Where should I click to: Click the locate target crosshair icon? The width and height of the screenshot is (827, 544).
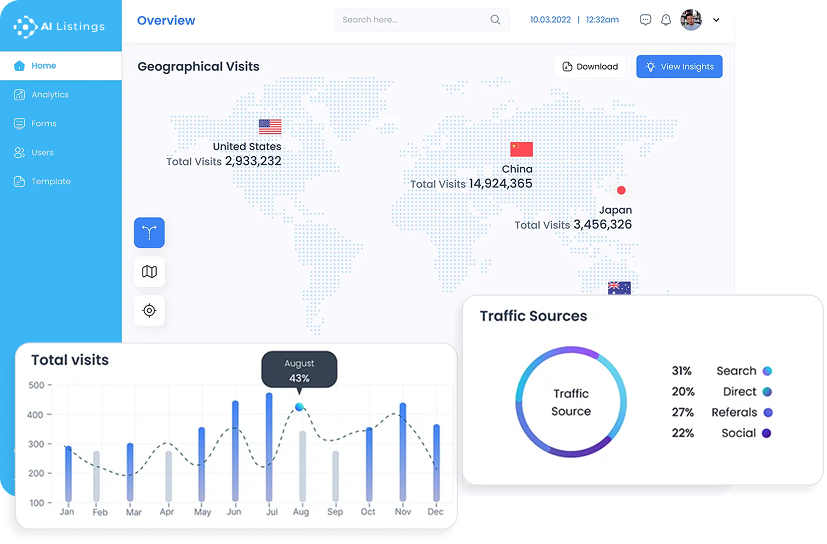(149, 310)
